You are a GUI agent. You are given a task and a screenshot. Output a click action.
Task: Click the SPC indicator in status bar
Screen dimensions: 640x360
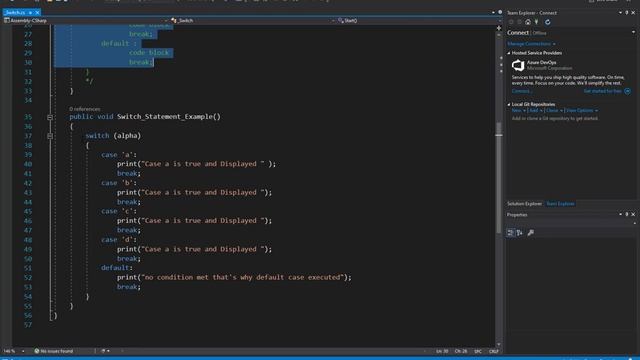click(x=478, y=351)
